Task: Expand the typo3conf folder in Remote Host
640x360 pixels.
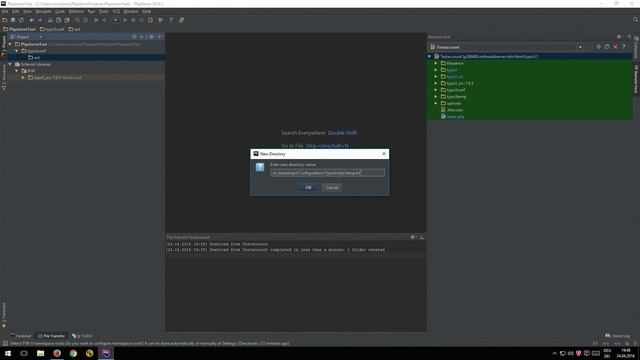Action: tap(436, 90)
